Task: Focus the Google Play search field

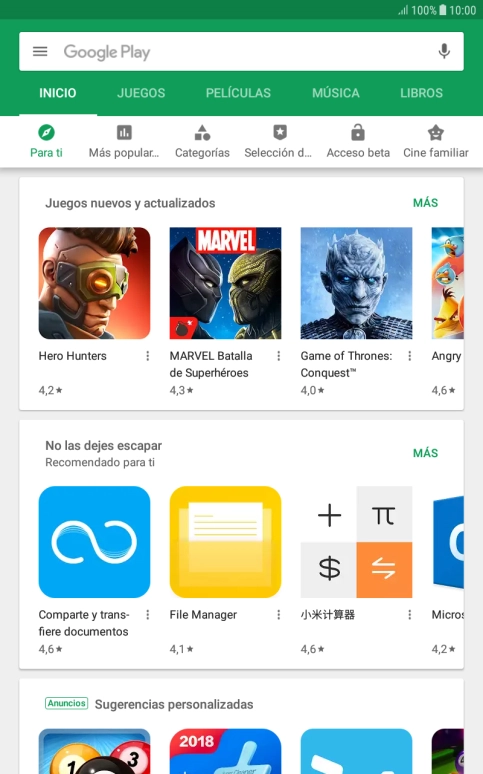Action: 242,51
